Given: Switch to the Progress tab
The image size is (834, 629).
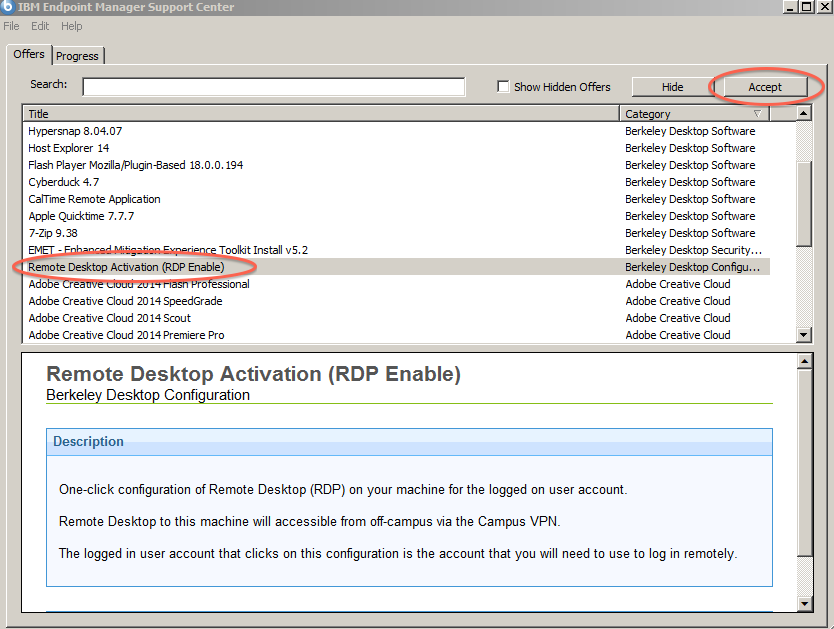Looking at the screenshot, I should coord(78,56).
